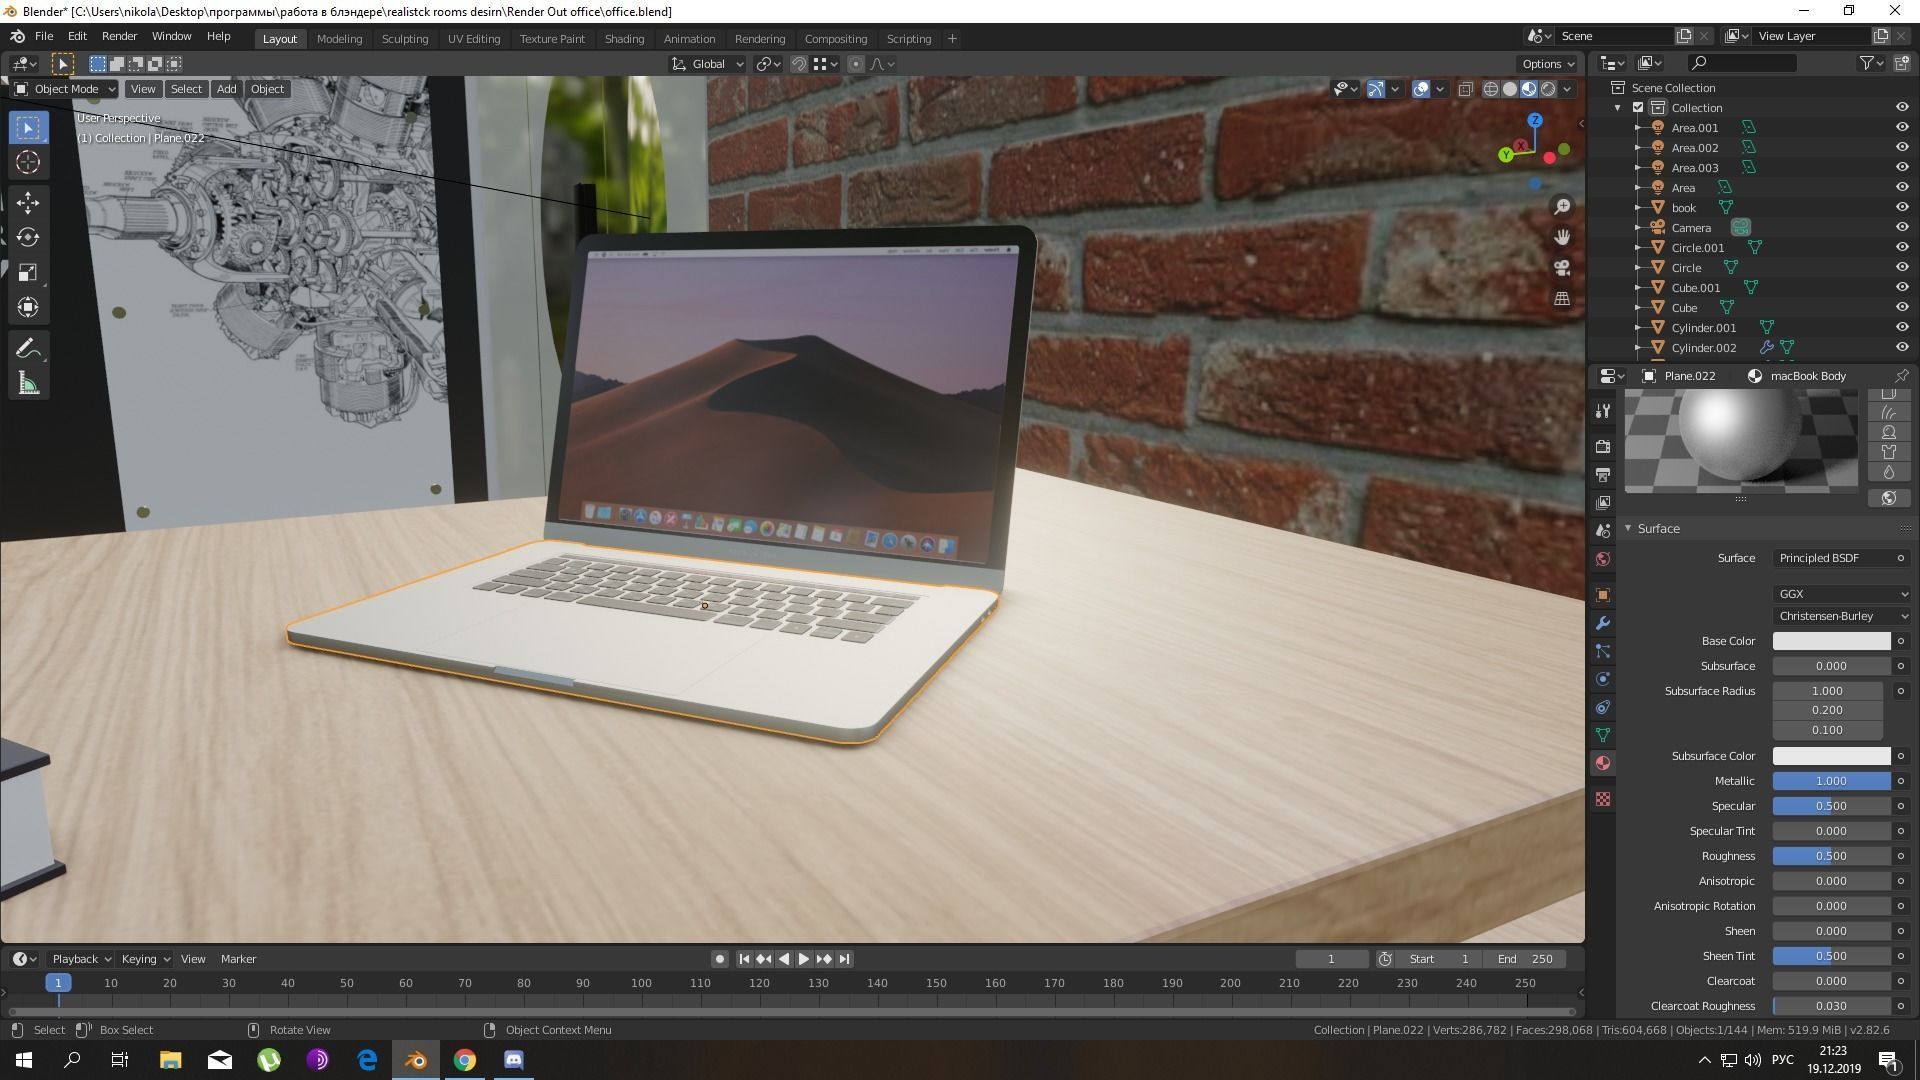Toggle X-ray display icon
Image resolution: width=1920 pixels, height=1080 pixels.
point(1465,89)
